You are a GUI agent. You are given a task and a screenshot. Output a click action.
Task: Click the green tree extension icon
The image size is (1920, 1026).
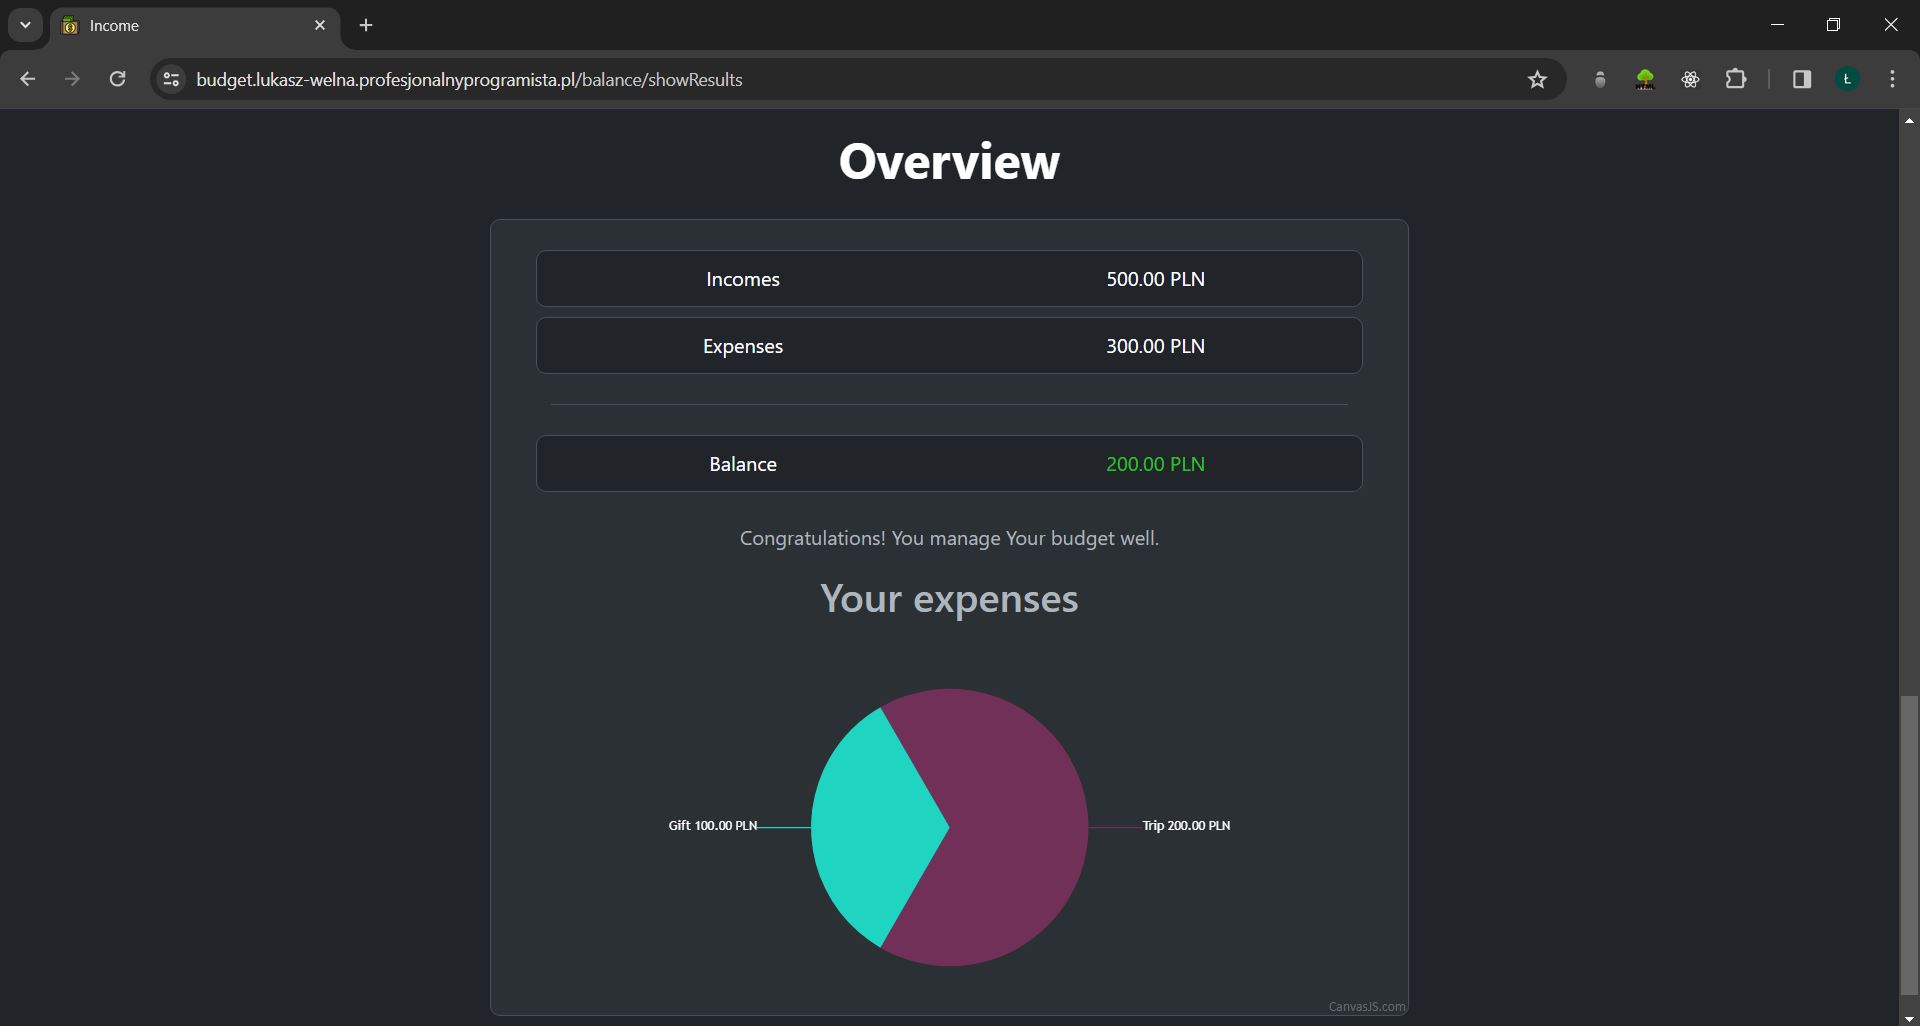coord(1644,79)
